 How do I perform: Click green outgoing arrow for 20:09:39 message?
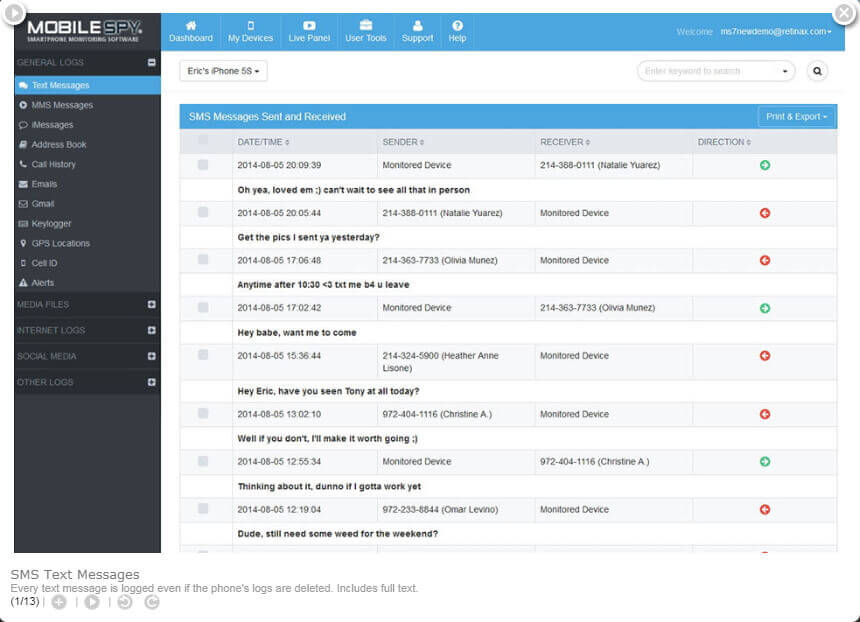pyautogui.click(x=765, y=165)
